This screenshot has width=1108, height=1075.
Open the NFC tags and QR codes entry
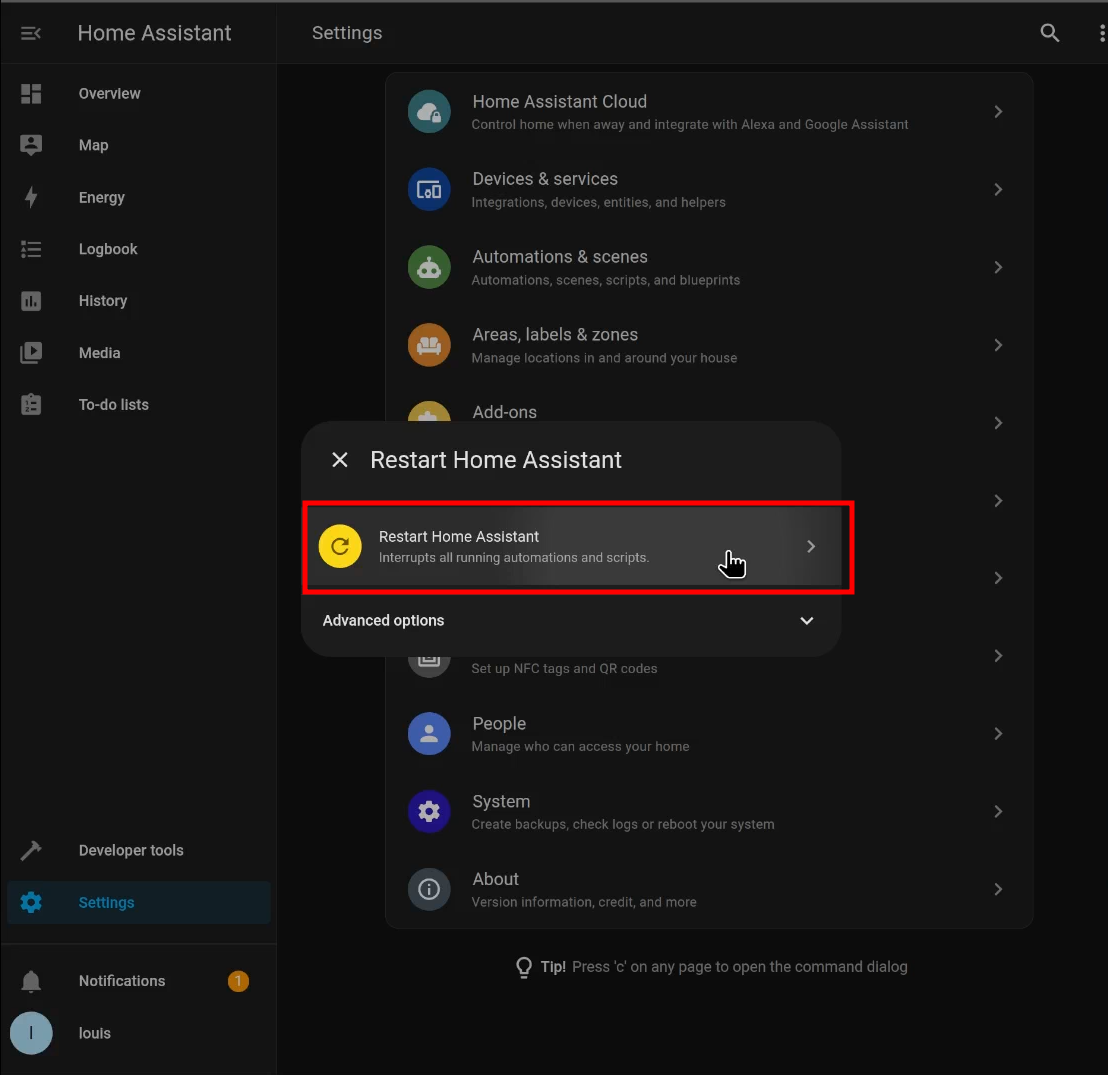(x=709, y=668)
